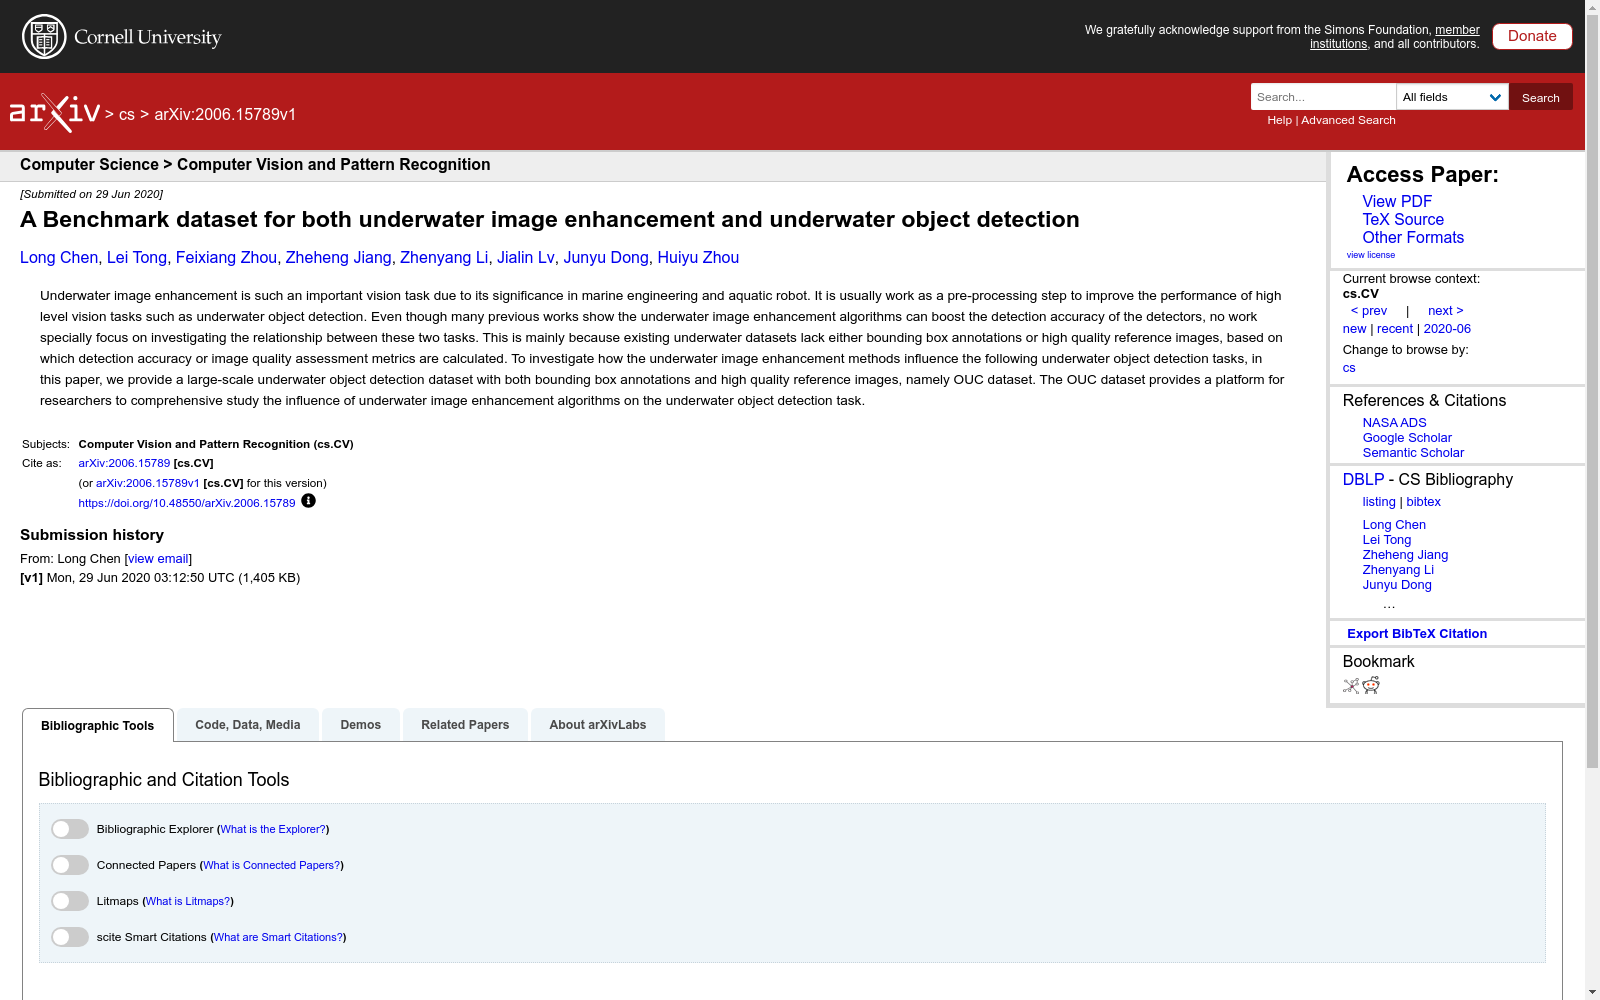
Task: Click author Lei Tong in byline
Action: pos(137,257)
